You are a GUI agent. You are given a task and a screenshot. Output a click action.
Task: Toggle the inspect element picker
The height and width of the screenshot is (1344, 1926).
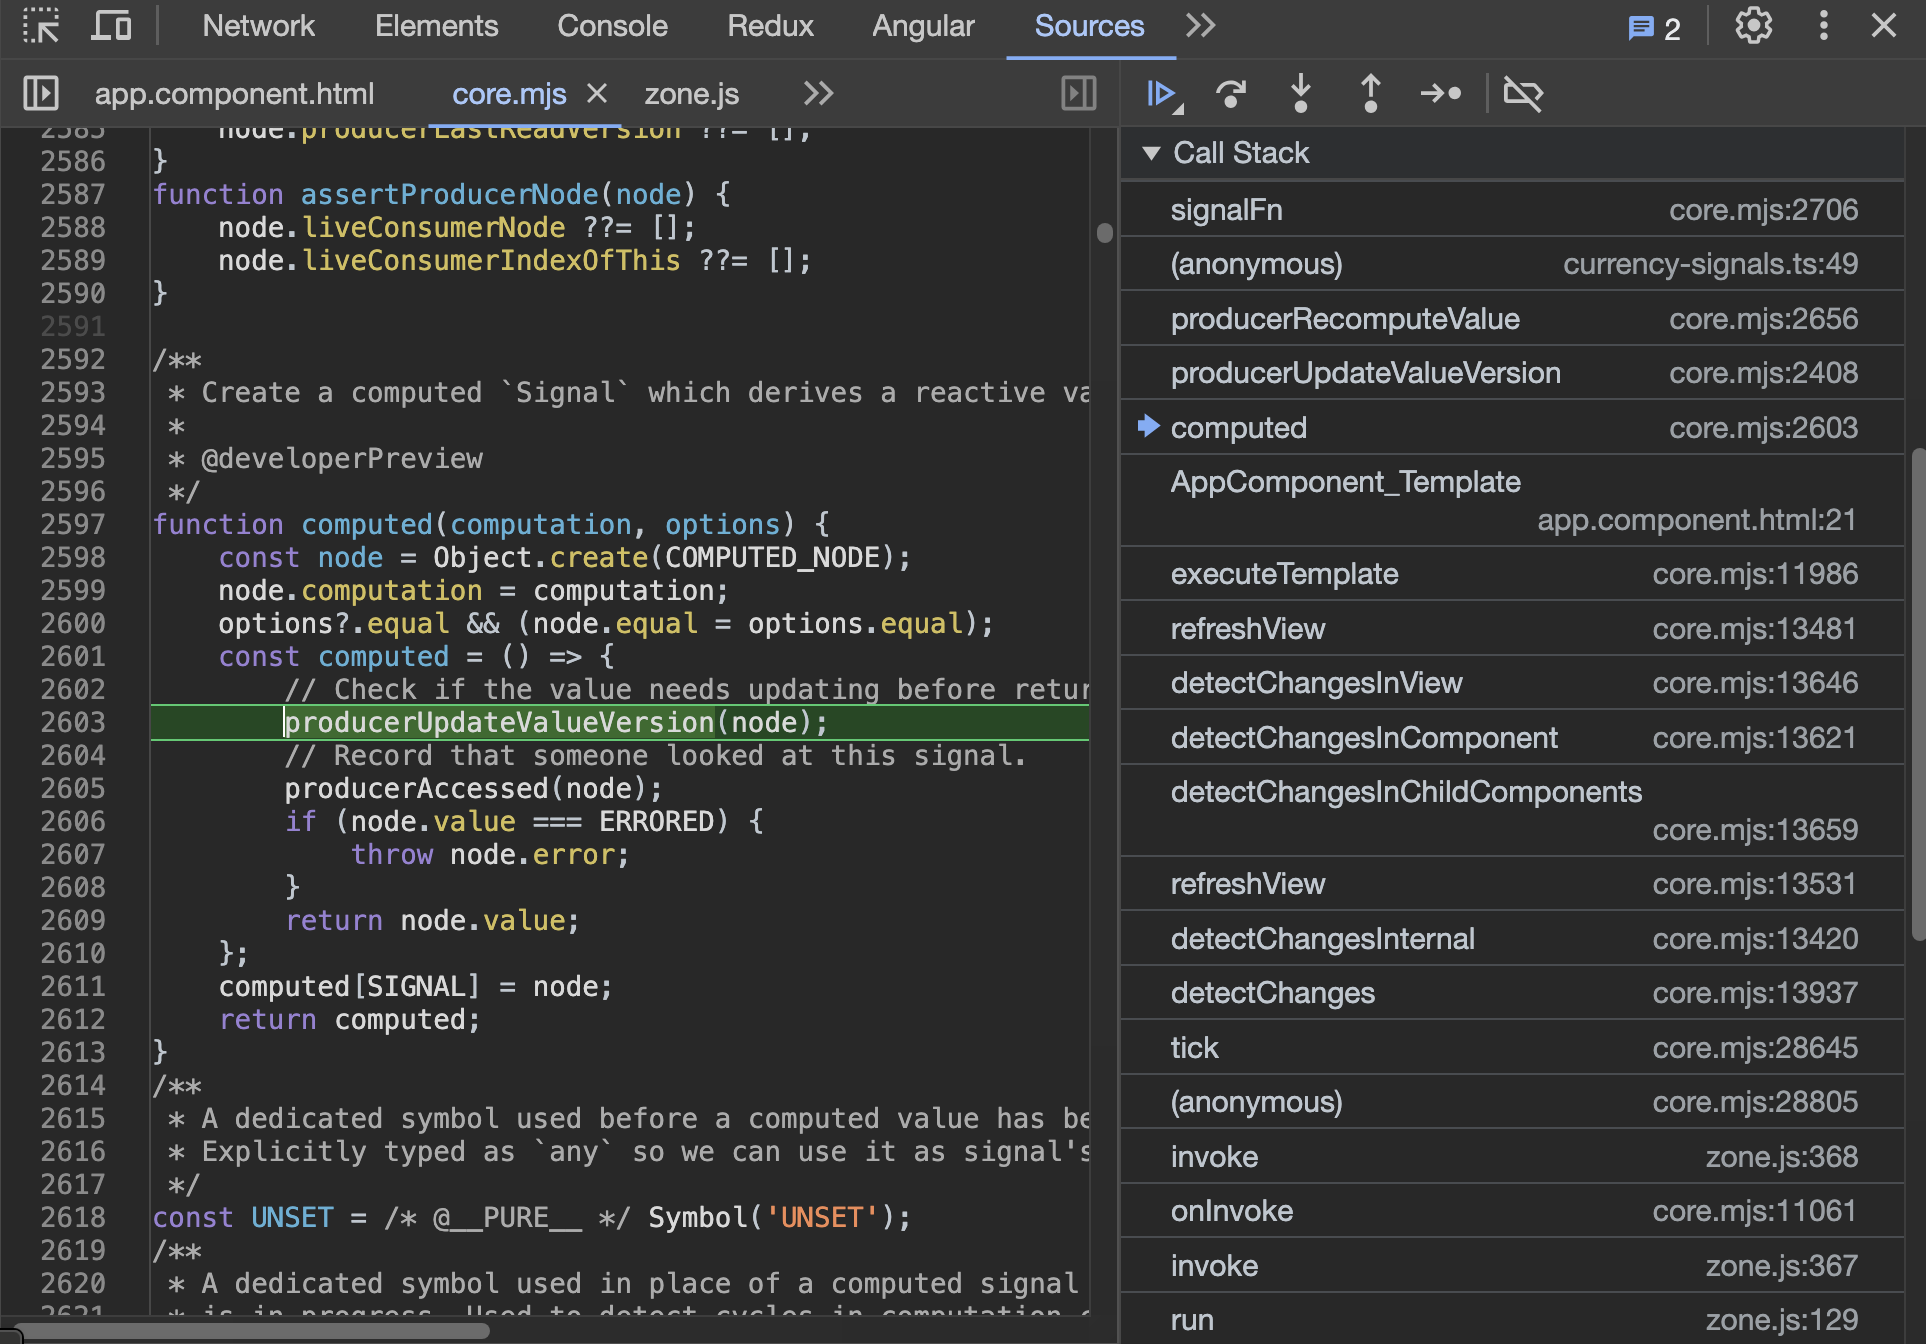[x=41, y=26]
